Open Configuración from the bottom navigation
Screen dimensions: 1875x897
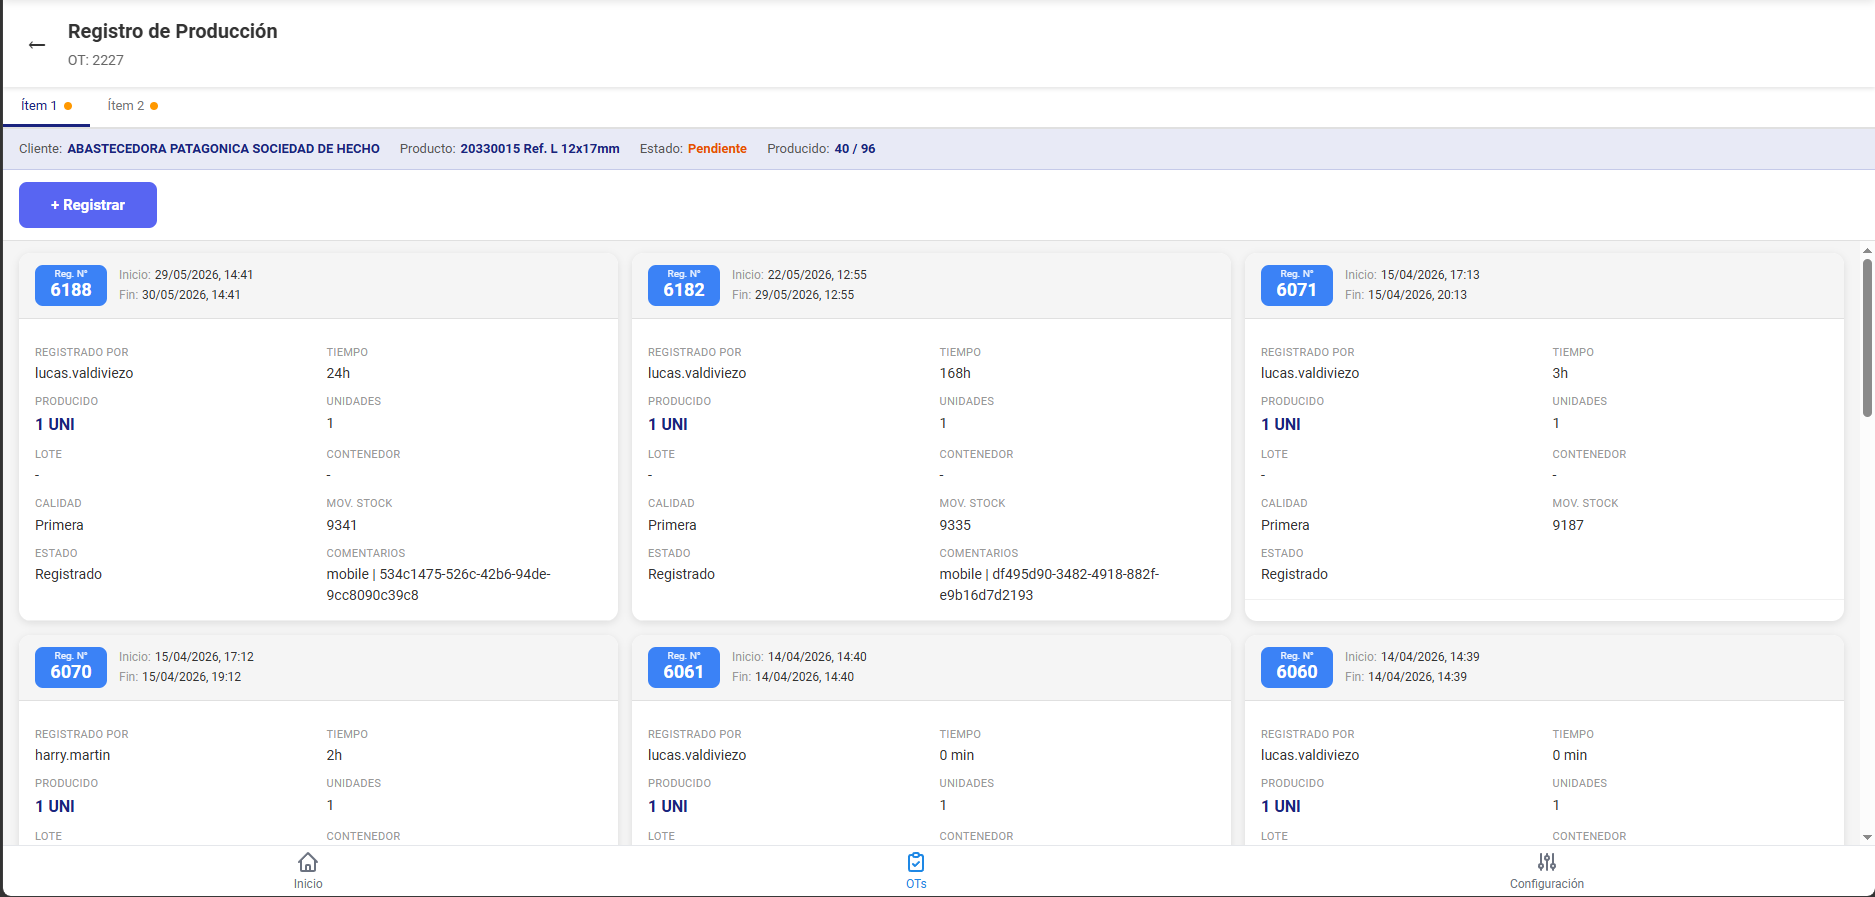(1547, 870)
